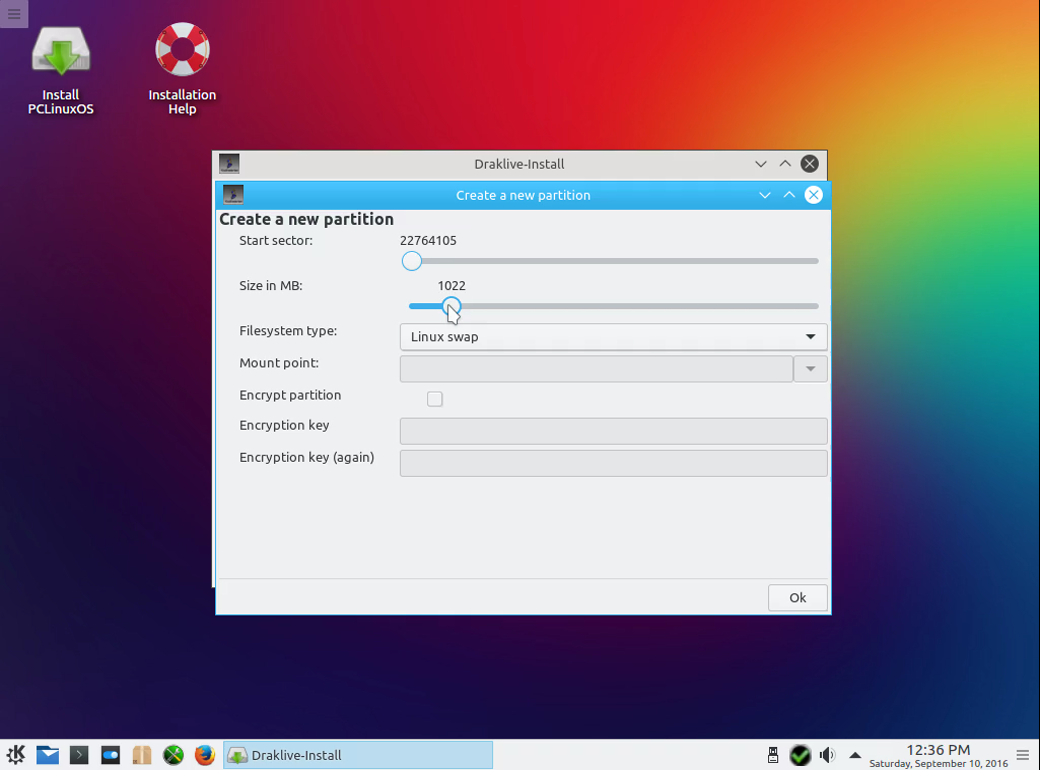Viewport: 1040px width, 770px height.
Task: Launch the mail client from taskbar
Action: point(48,755)
